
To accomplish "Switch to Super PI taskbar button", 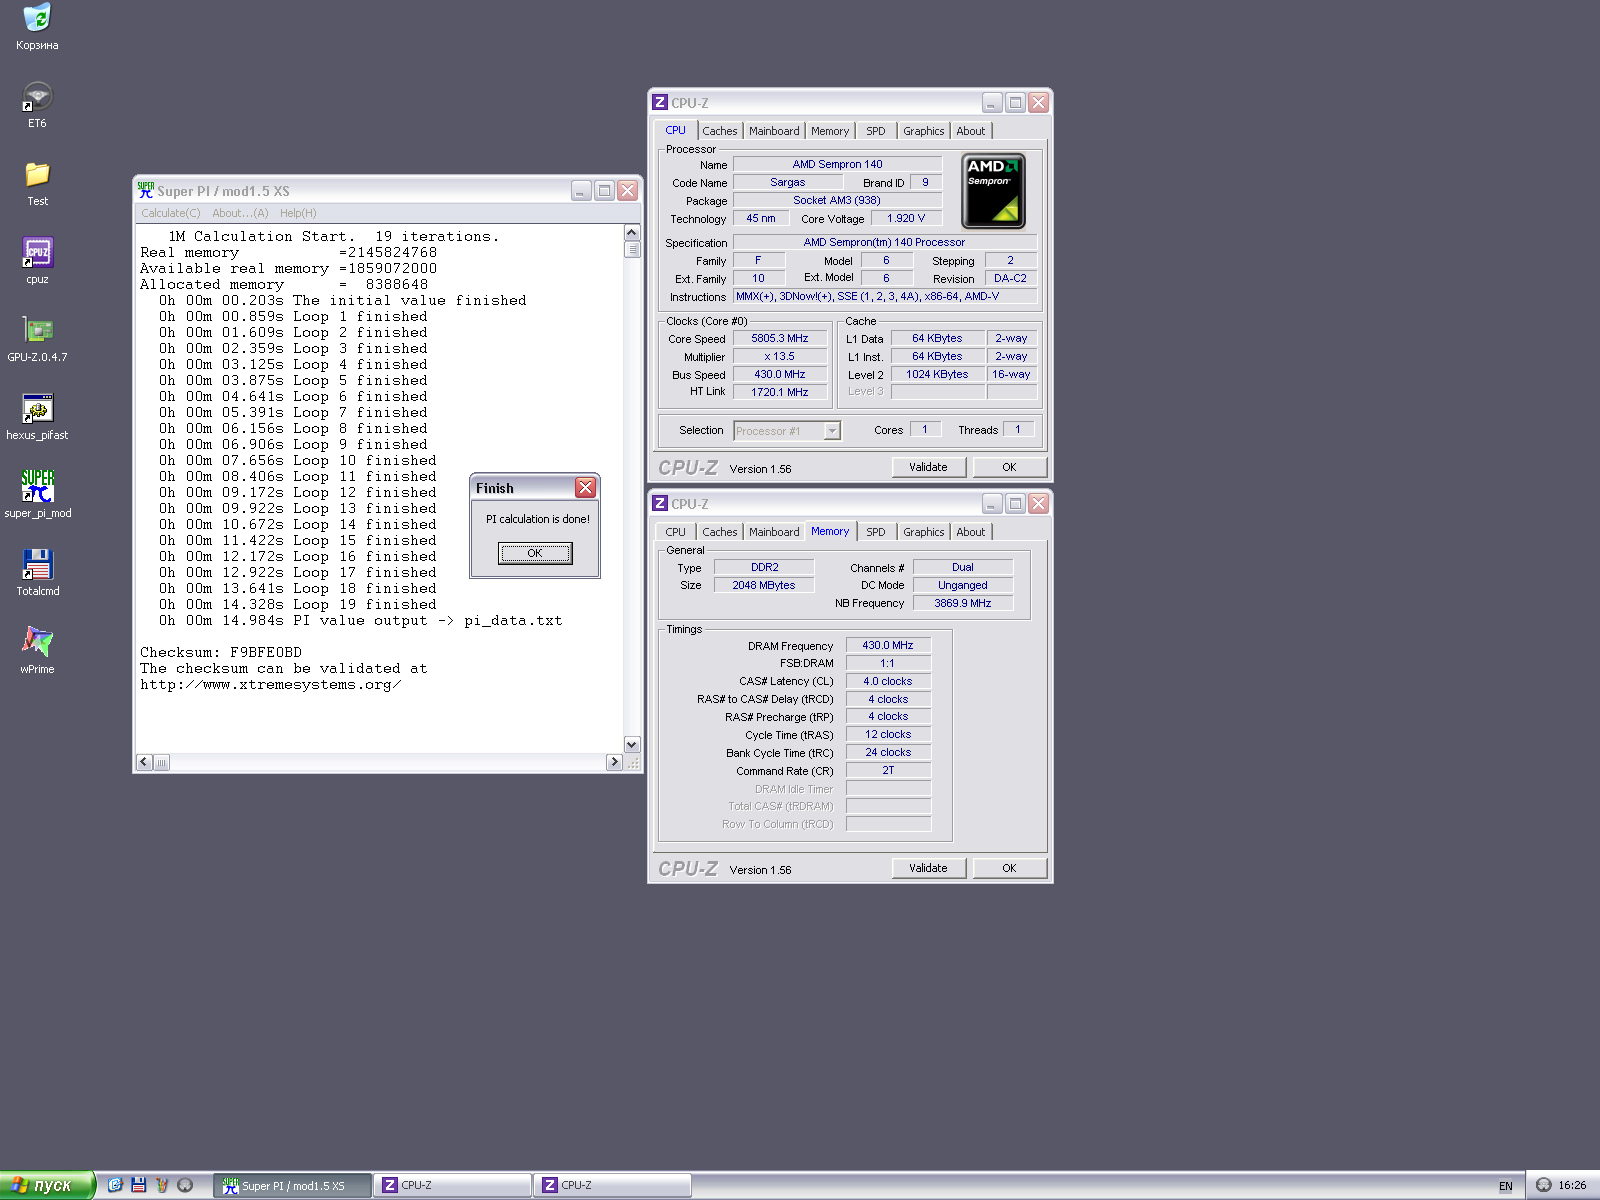I will click(x=292, y=1185).
